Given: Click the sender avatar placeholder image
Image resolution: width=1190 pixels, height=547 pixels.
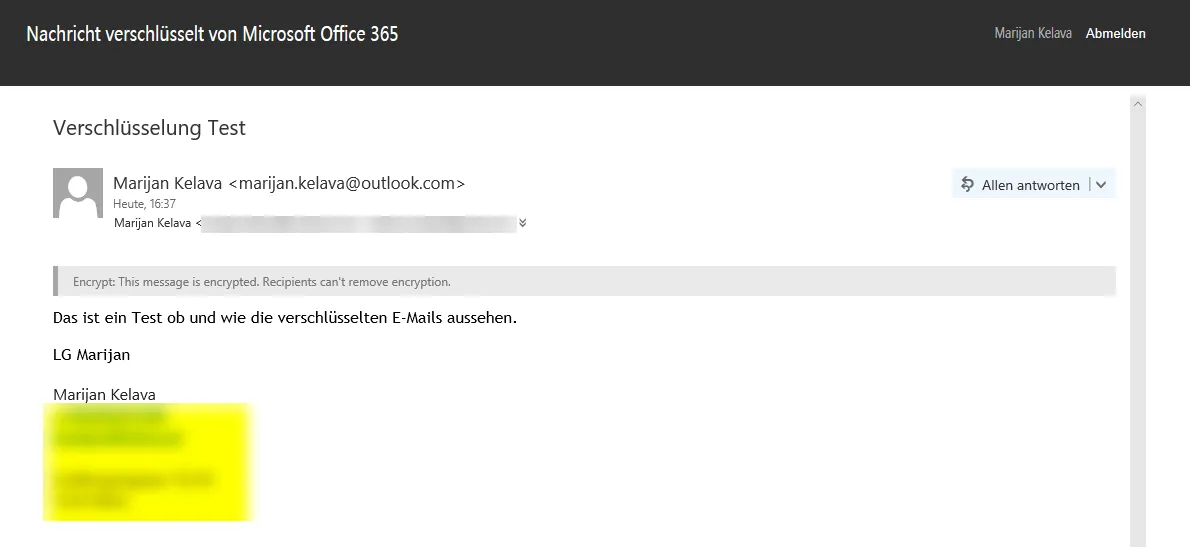Looking at the screenshot, I should [78, 193].
